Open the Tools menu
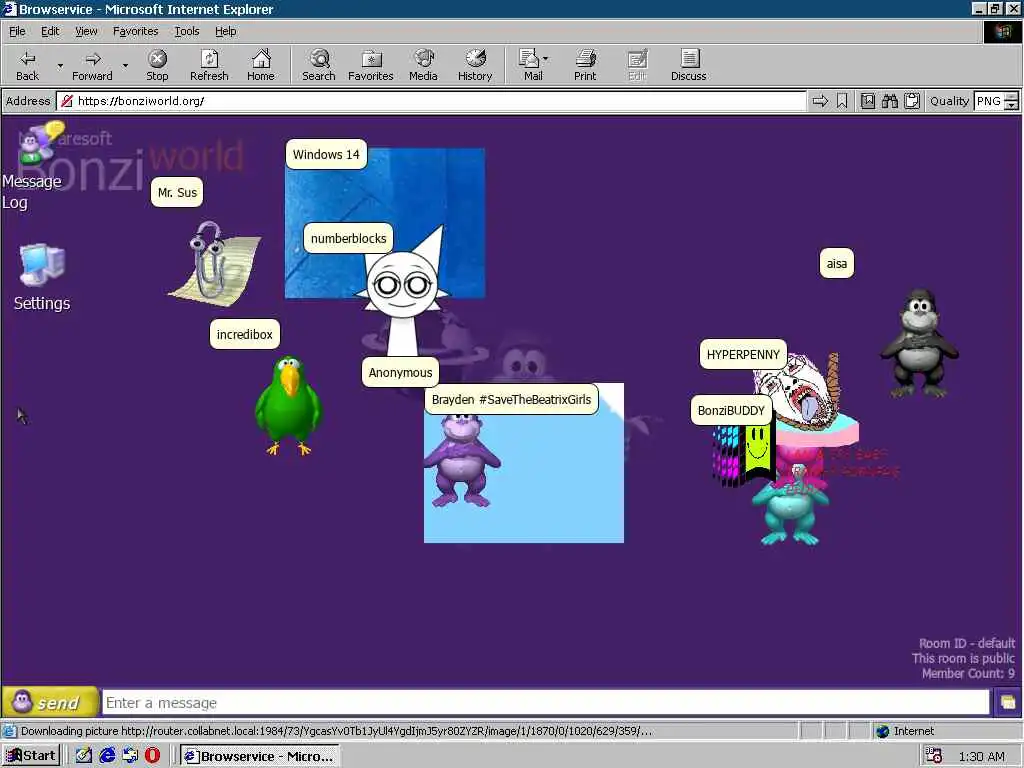 click(x=186, y=31)
